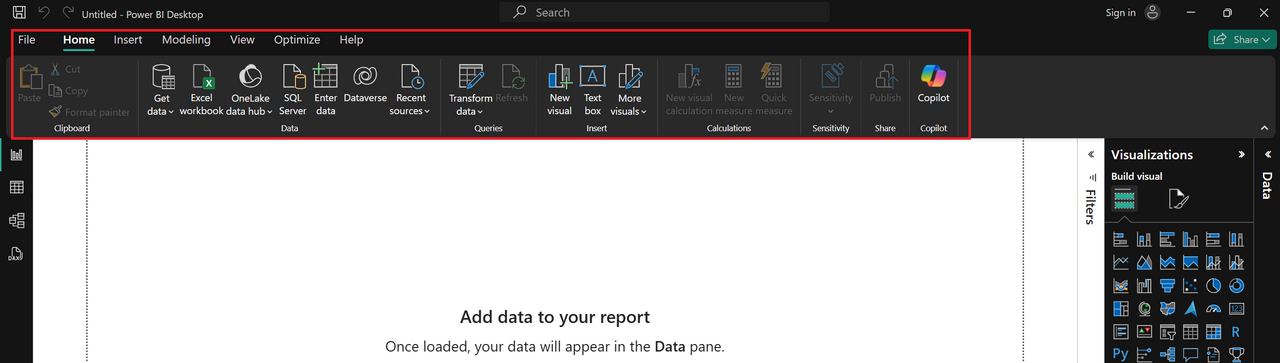1280x363 pixels.
Task: Choose the Funnel chart visual
Action: click(x=1167, y=286)
